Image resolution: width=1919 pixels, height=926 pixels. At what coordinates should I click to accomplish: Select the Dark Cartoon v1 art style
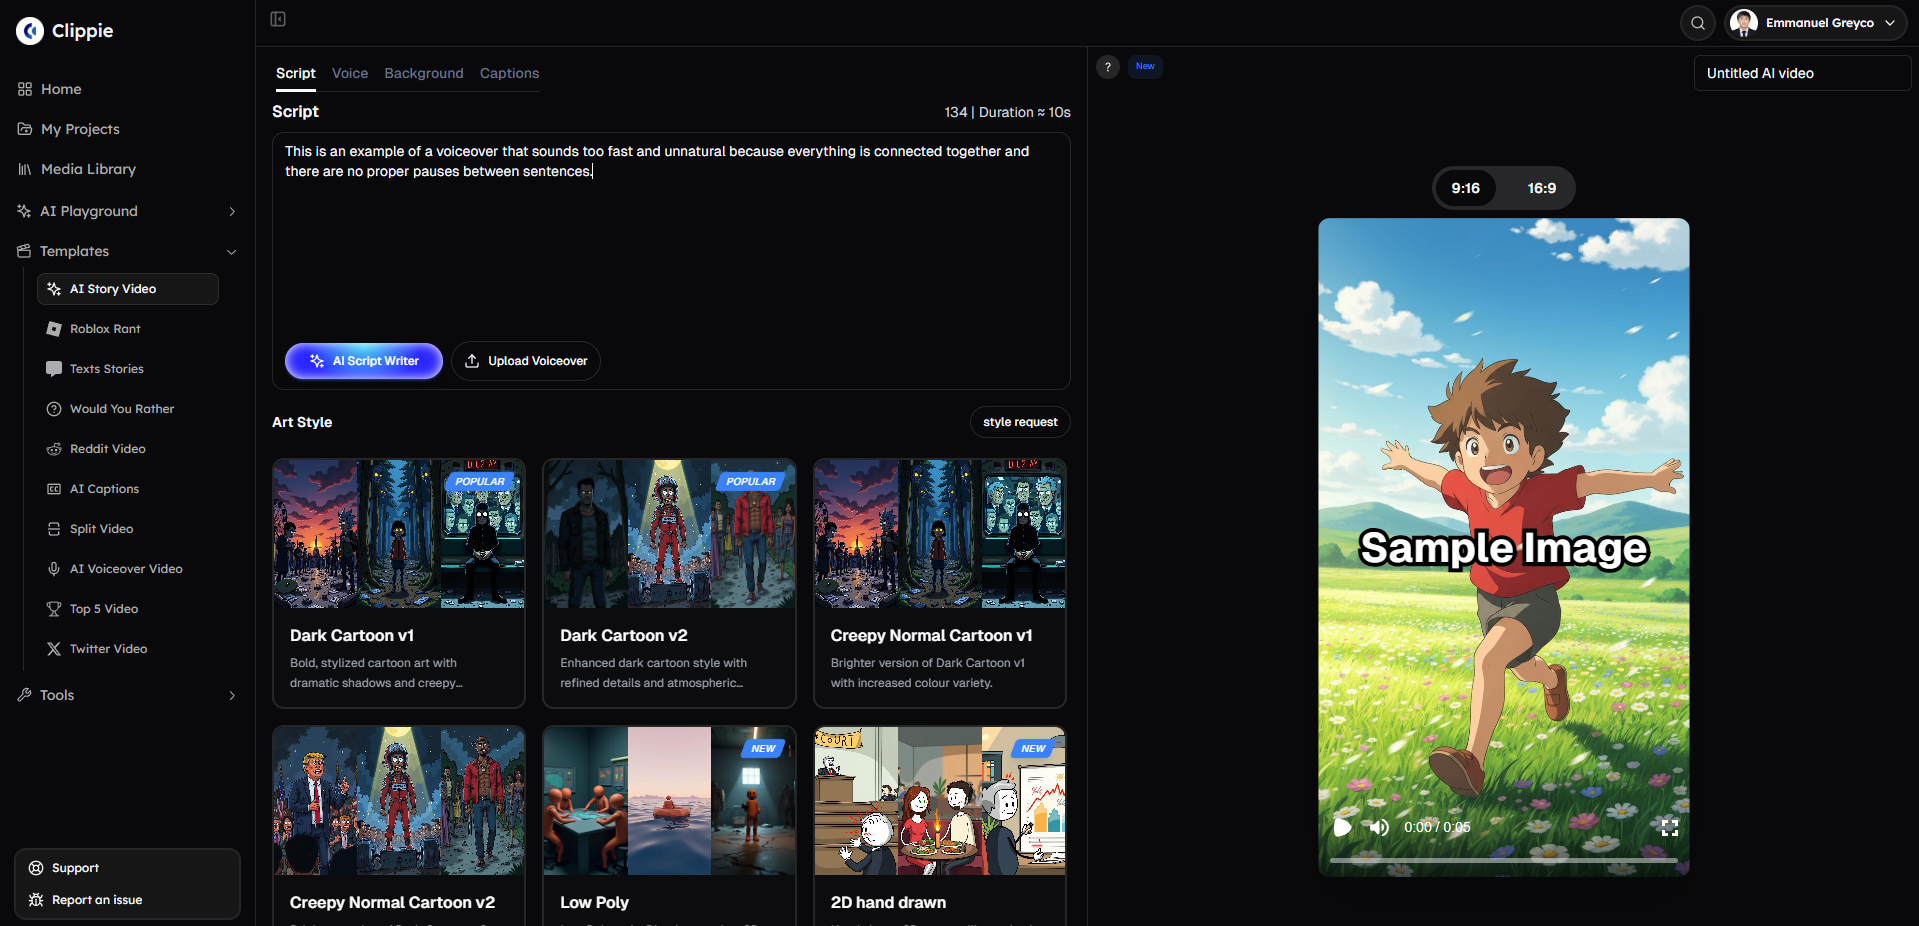399,584
